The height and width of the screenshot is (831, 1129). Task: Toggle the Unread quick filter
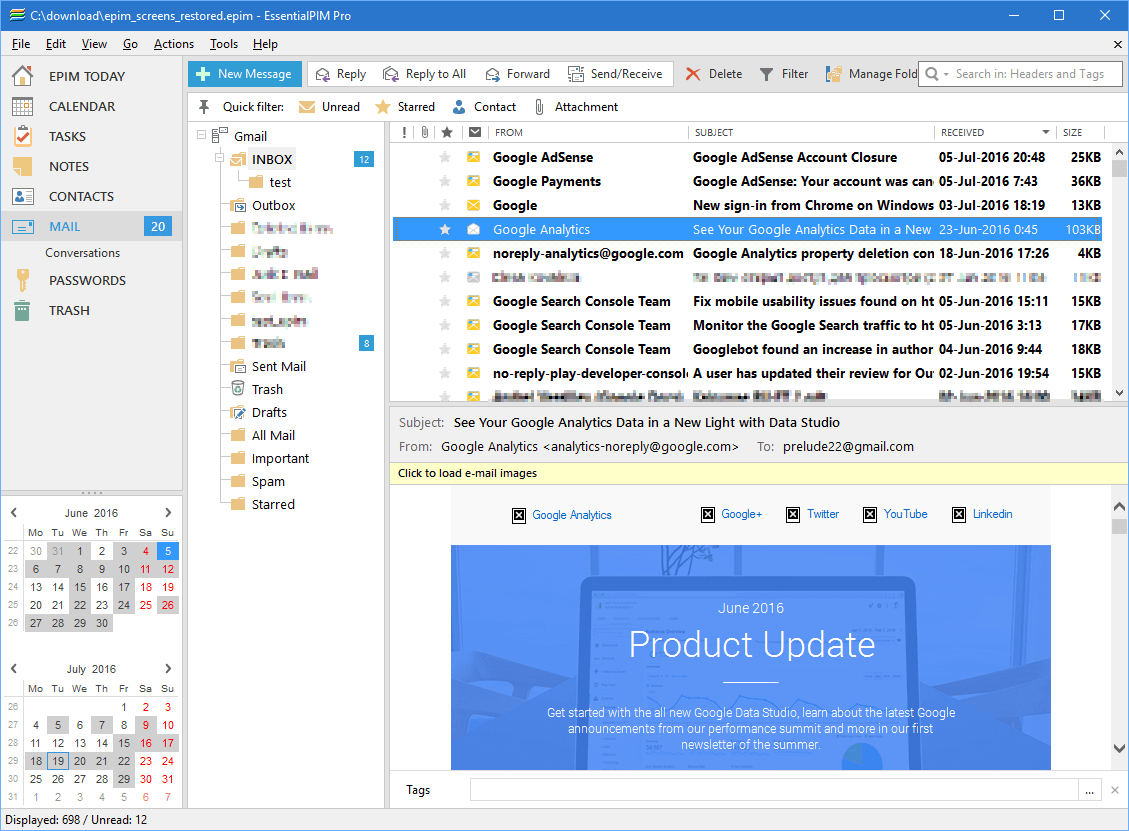tap(330, 107)
